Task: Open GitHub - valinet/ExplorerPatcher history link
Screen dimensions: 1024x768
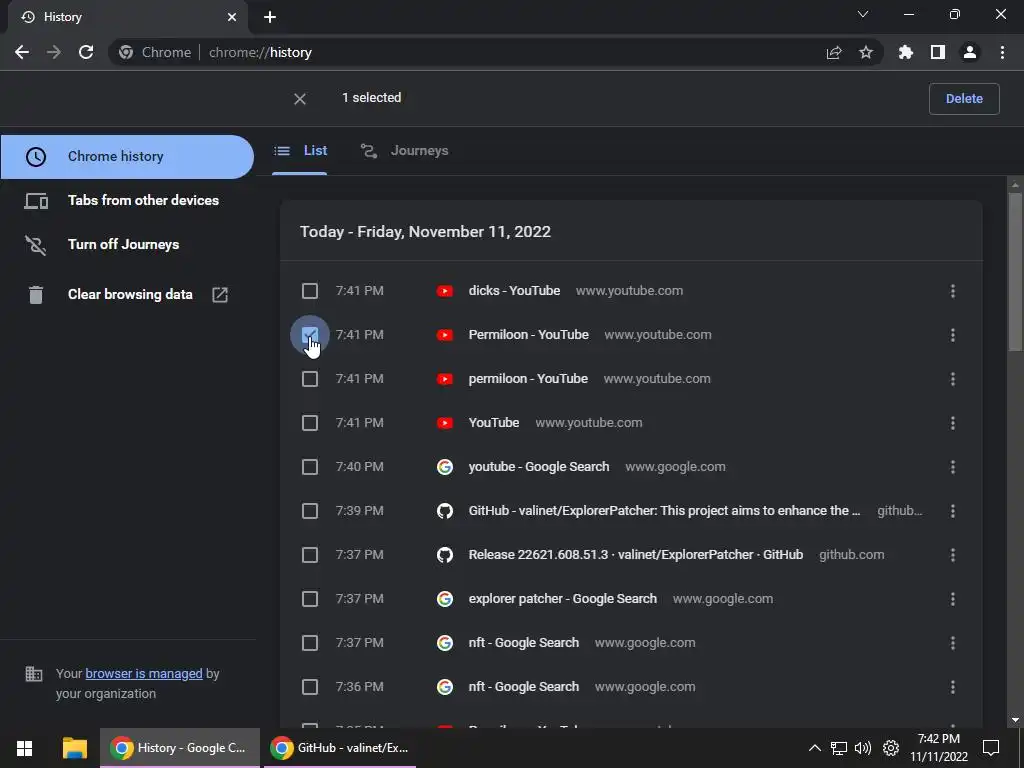Action: (x=664, y=511)
